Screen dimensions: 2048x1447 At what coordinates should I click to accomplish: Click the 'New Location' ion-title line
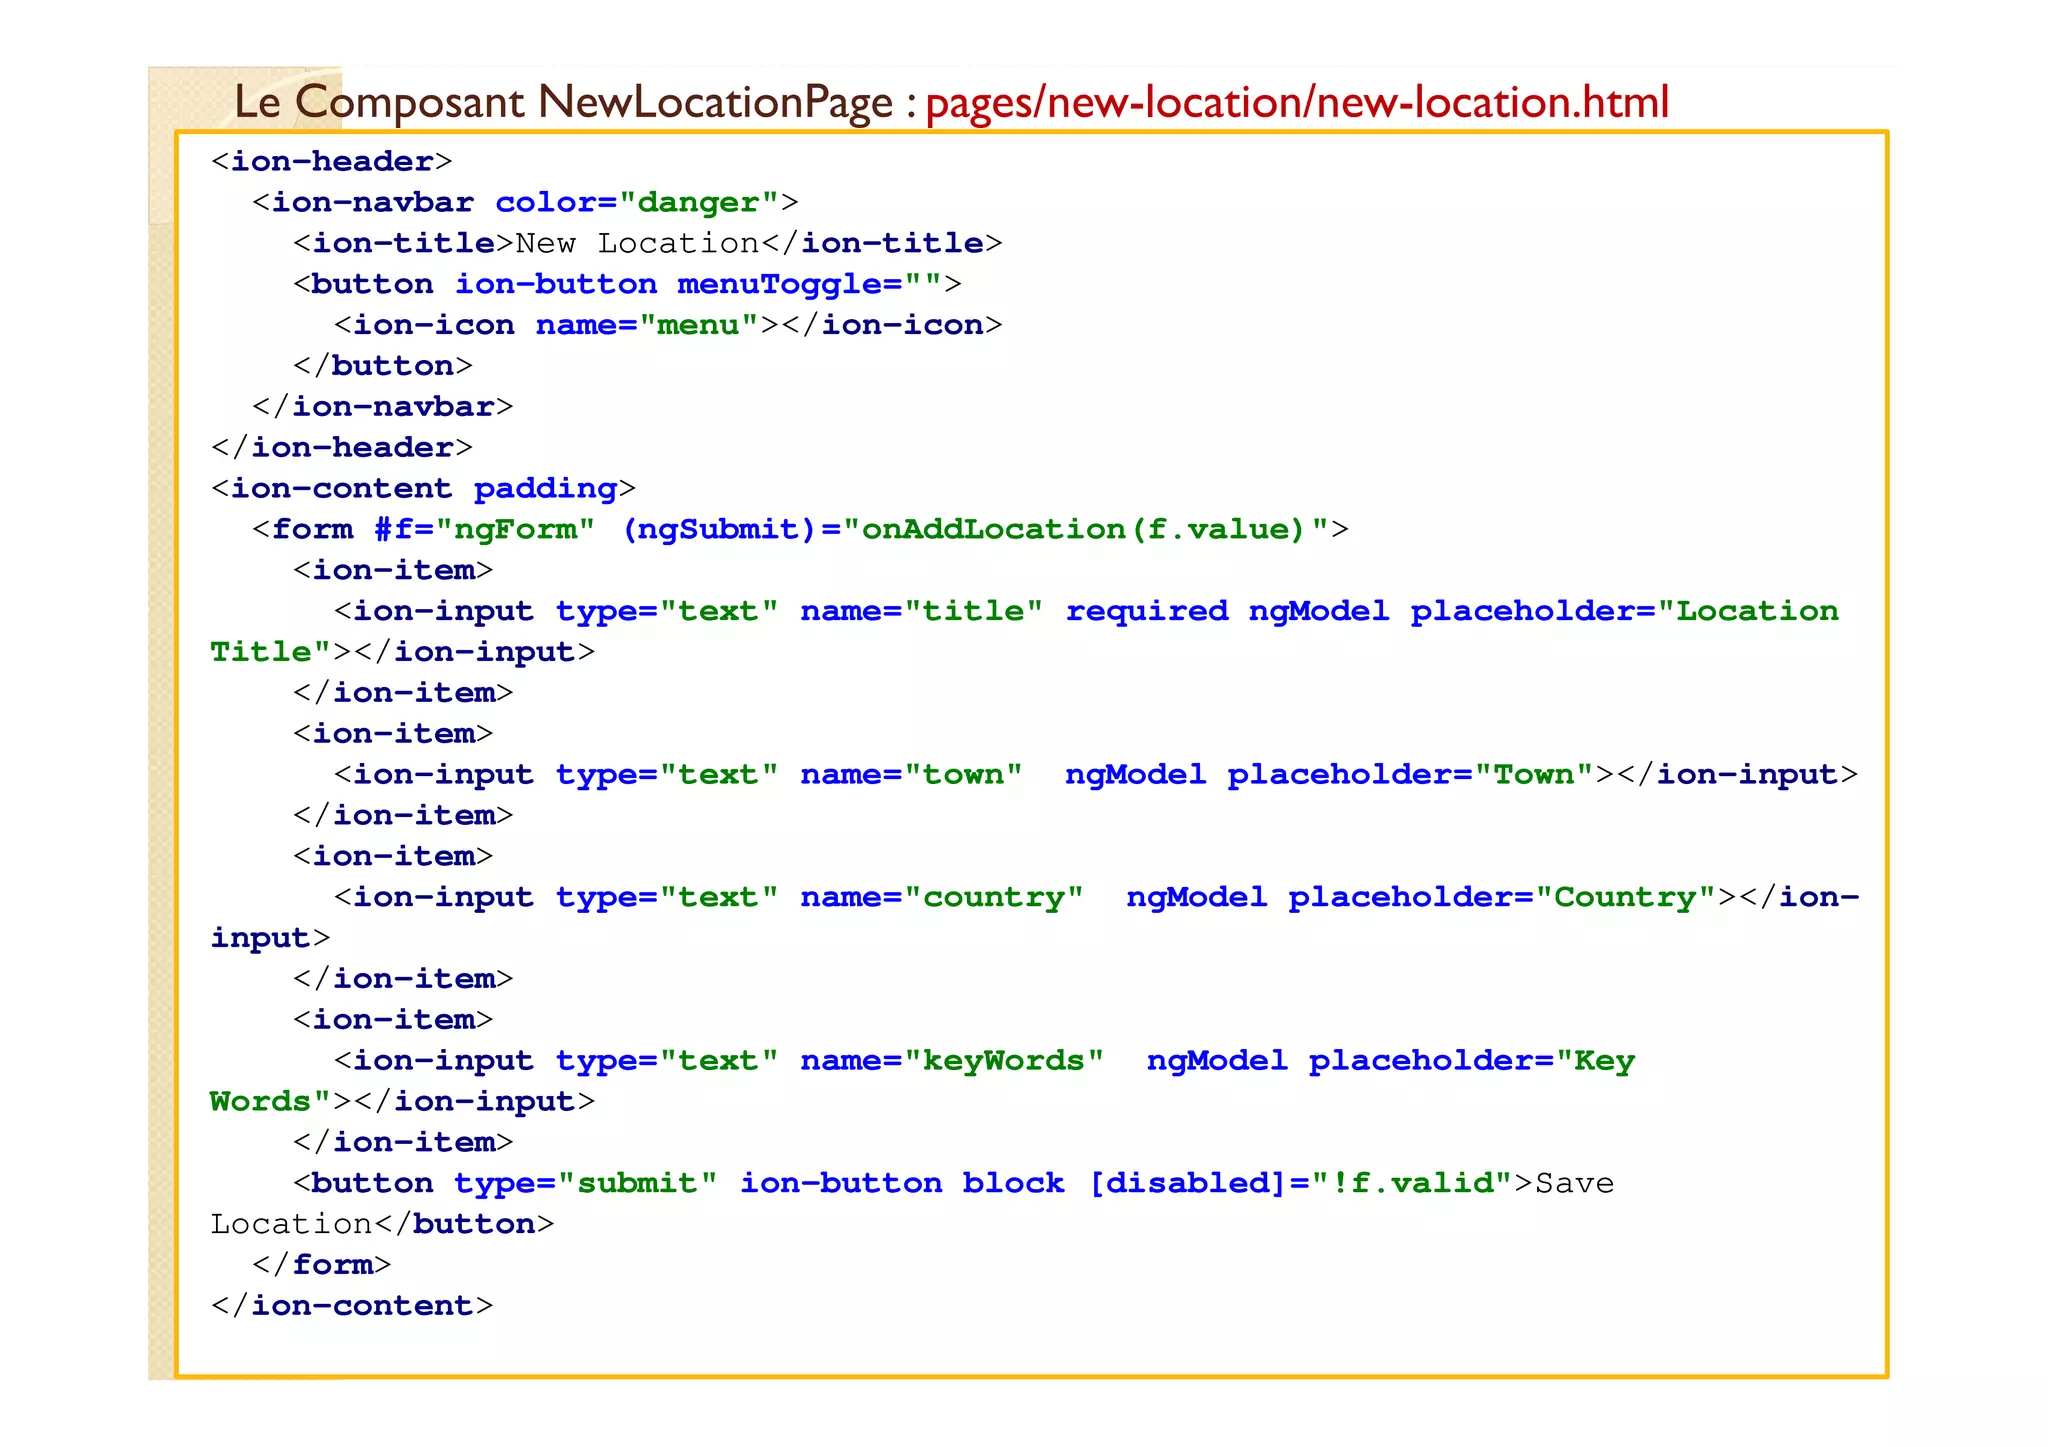(x=647, y=243)
